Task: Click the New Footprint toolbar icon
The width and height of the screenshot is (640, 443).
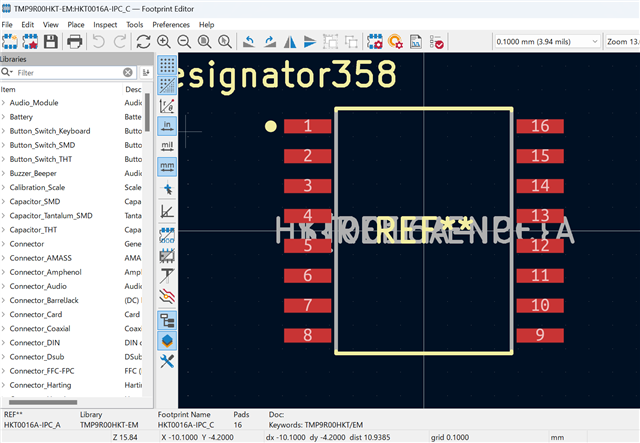Action: click(x=10, y=42)
